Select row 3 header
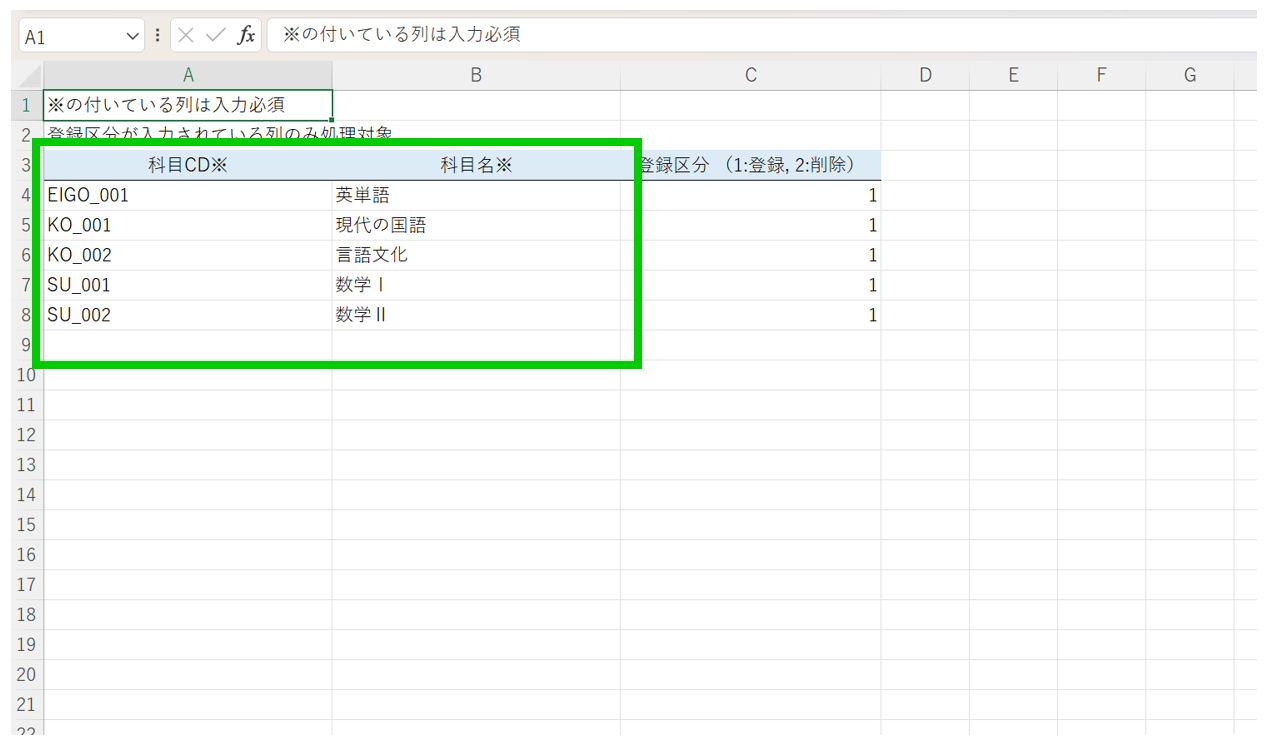This screenshot has width=1270, height=746. (x=27, y=165)
